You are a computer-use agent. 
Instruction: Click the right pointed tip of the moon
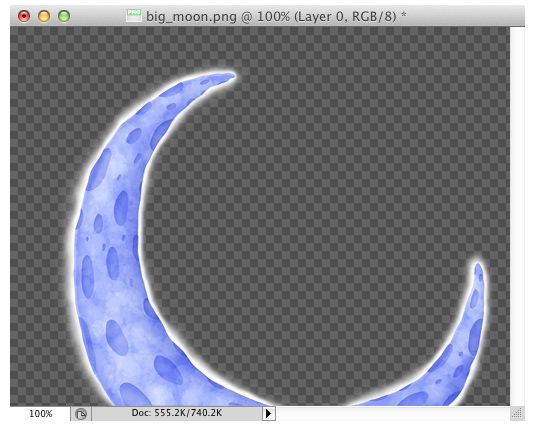point(478,268)
